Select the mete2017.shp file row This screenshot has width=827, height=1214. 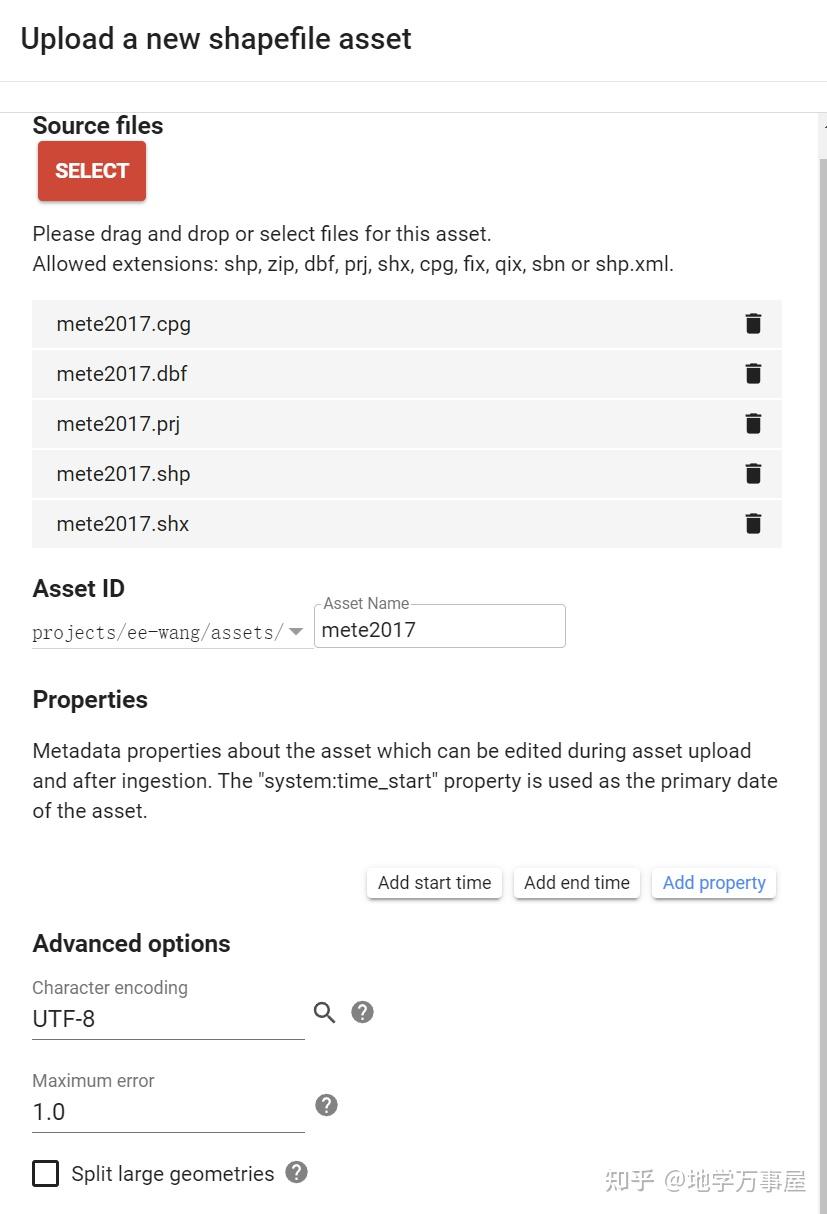(x=380, y=474)
